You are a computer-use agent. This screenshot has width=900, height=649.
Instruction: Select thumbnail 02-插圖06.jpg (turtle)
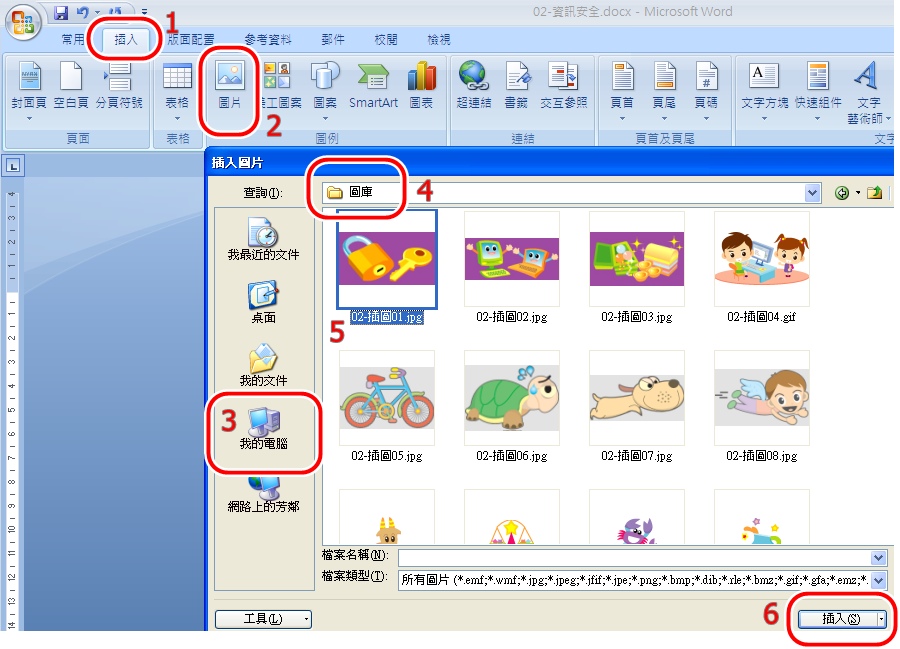point(511,398)
